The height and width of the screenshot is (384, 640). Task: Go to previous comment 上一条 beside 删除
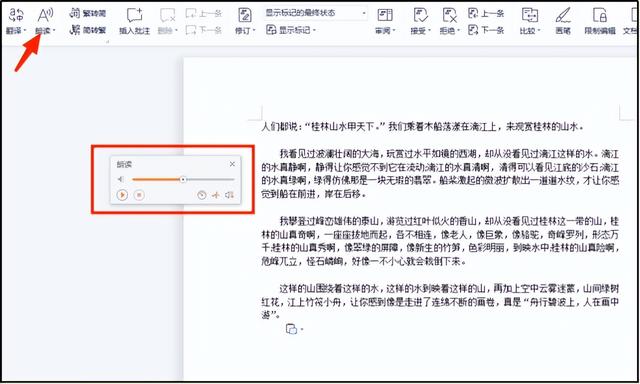204,13
